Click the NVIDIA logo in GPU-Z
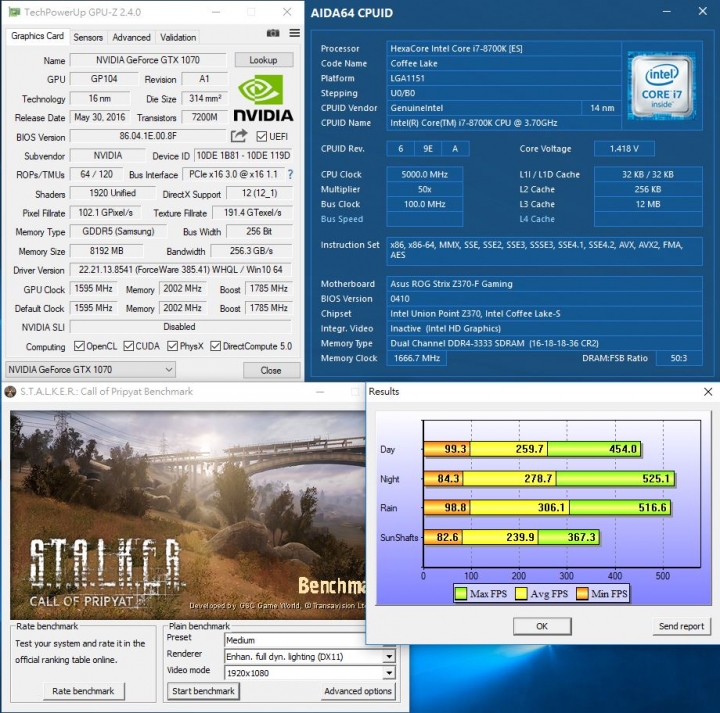This screenshot has width=720, height=713. (x=263, y=98)
